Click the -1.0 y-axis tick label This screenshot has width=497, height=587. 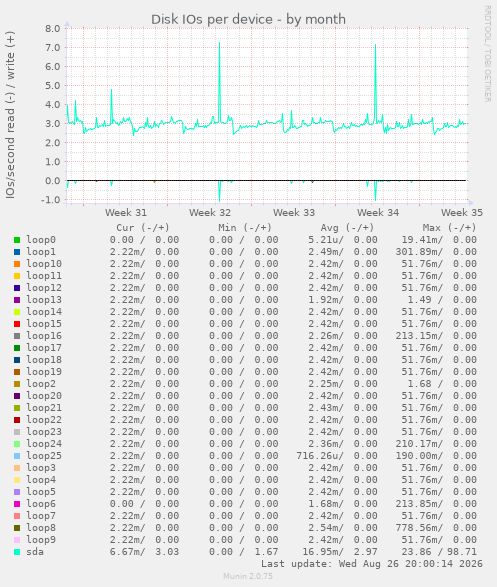[x=51, y=200]
